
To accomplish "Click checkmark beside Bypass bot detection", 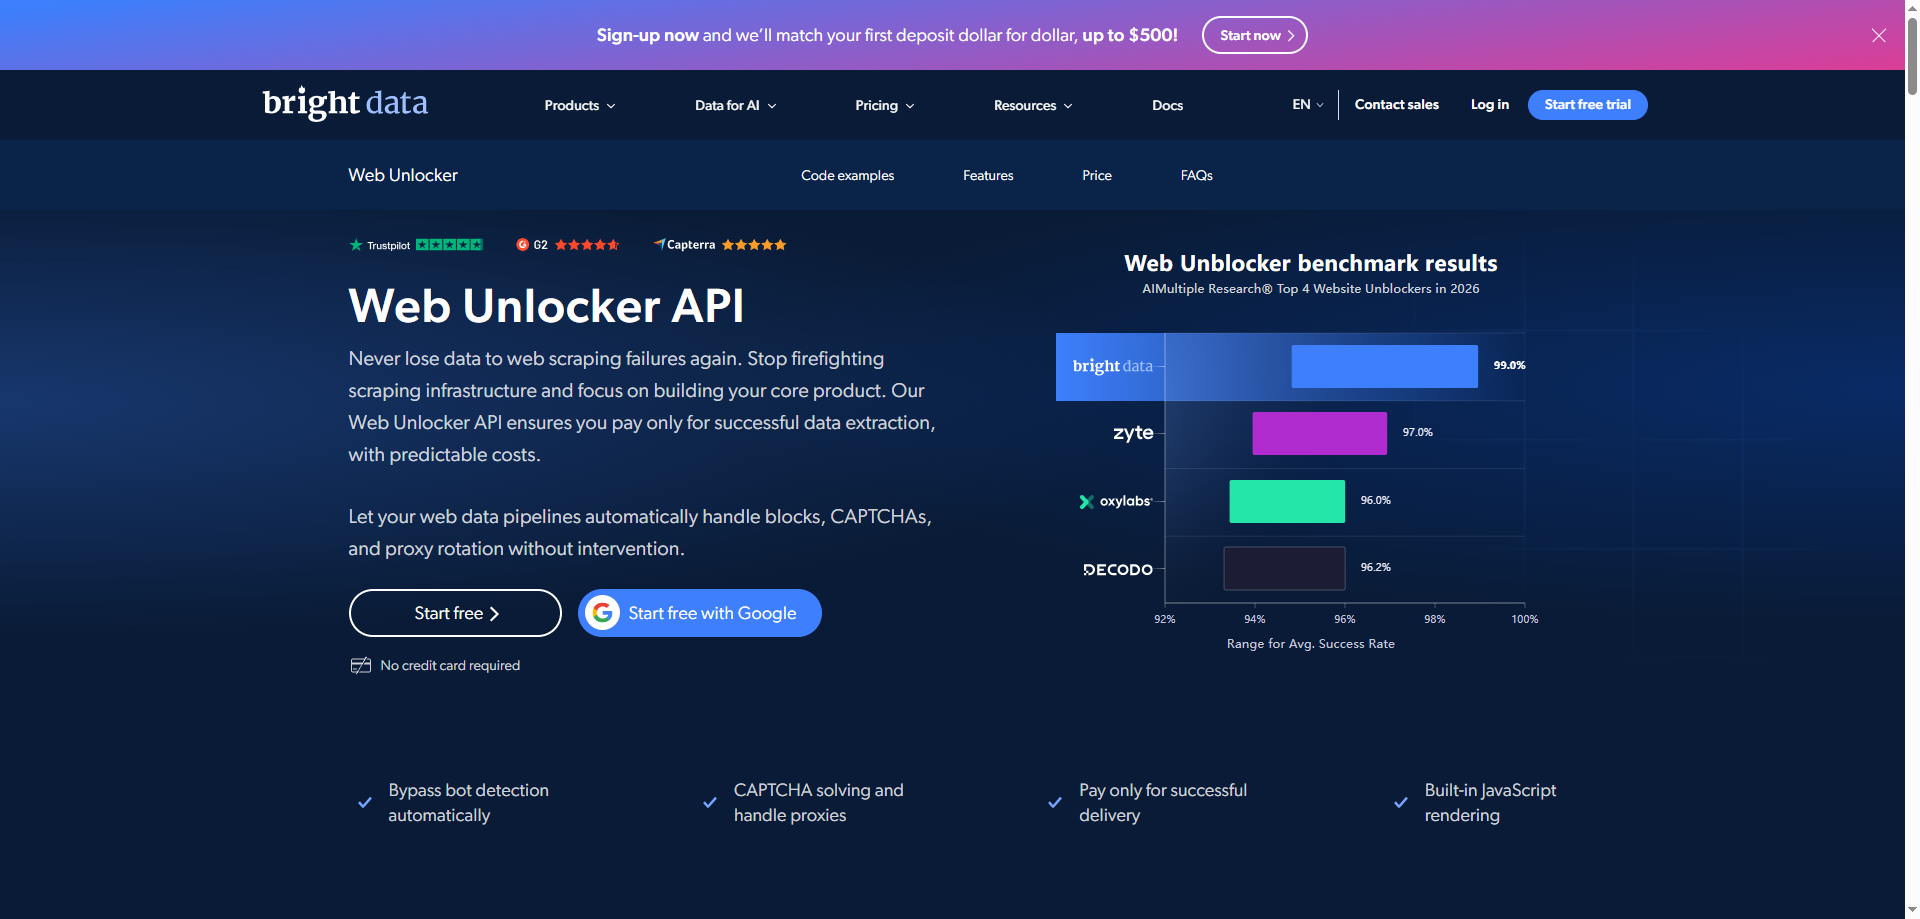I will click(x=365, y=803).
